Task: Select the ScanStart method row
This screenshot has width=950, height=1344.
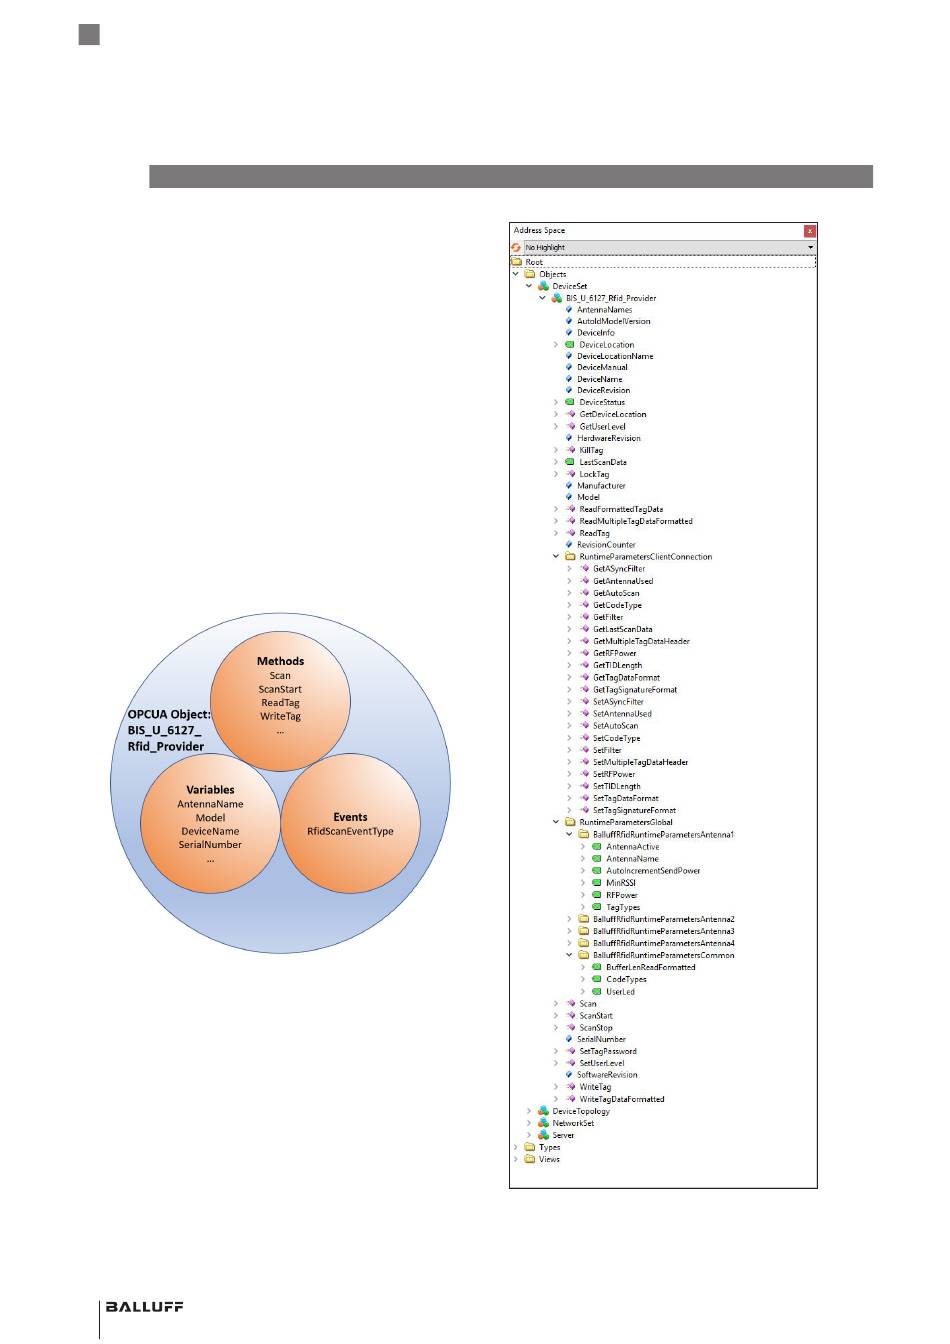Action: 596,1016
